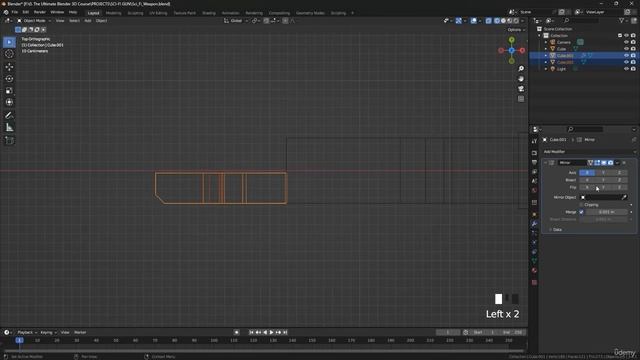Hide Camera in viewport via eye icon
The height and width of the screenshot is (360, 640).
pos(626,42)
